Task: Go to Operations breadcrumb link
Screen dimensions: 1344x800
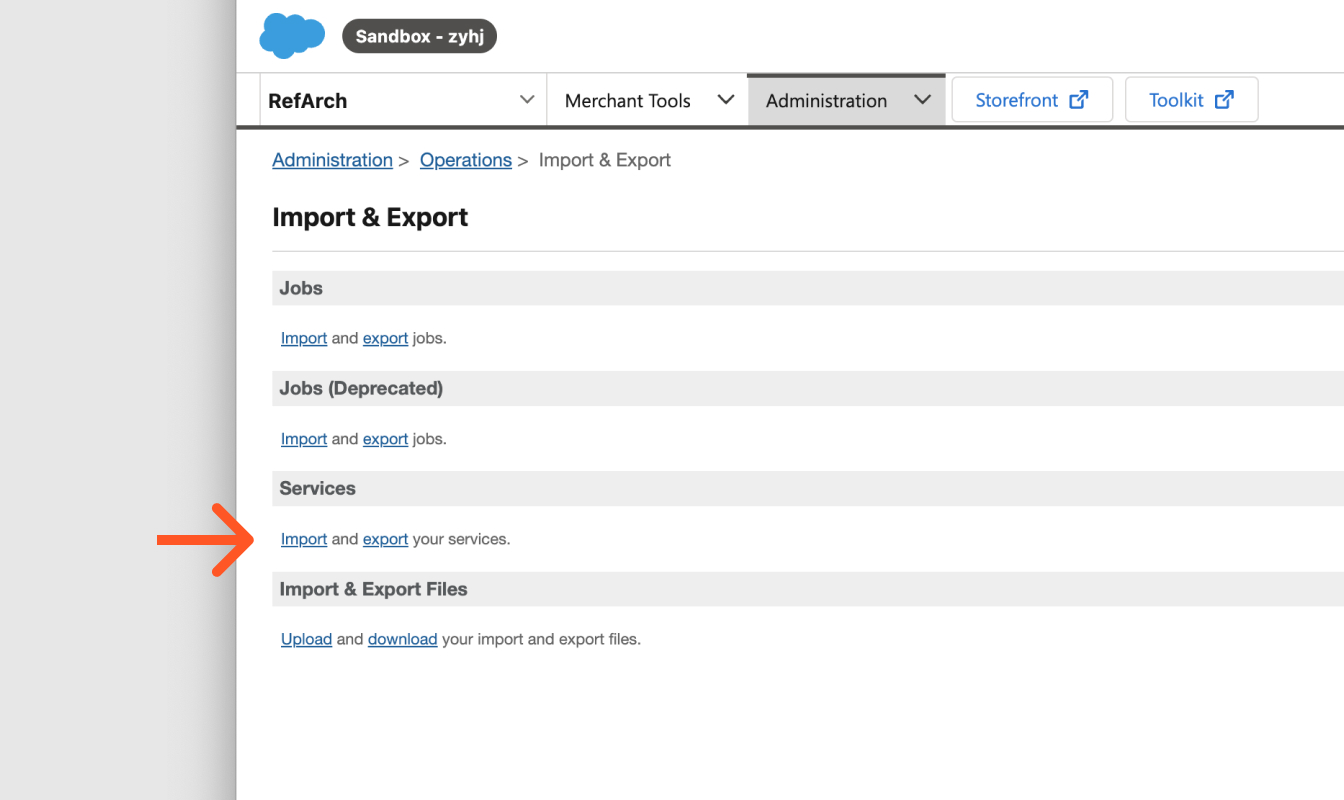Action: coord(466,160)
